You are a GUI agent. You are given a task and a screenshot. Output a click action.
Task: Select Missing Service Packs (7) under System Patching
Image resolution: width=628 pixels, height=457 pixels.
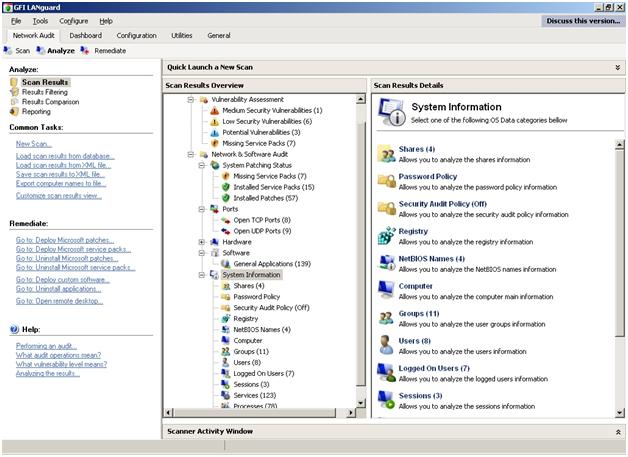point(270,176)
